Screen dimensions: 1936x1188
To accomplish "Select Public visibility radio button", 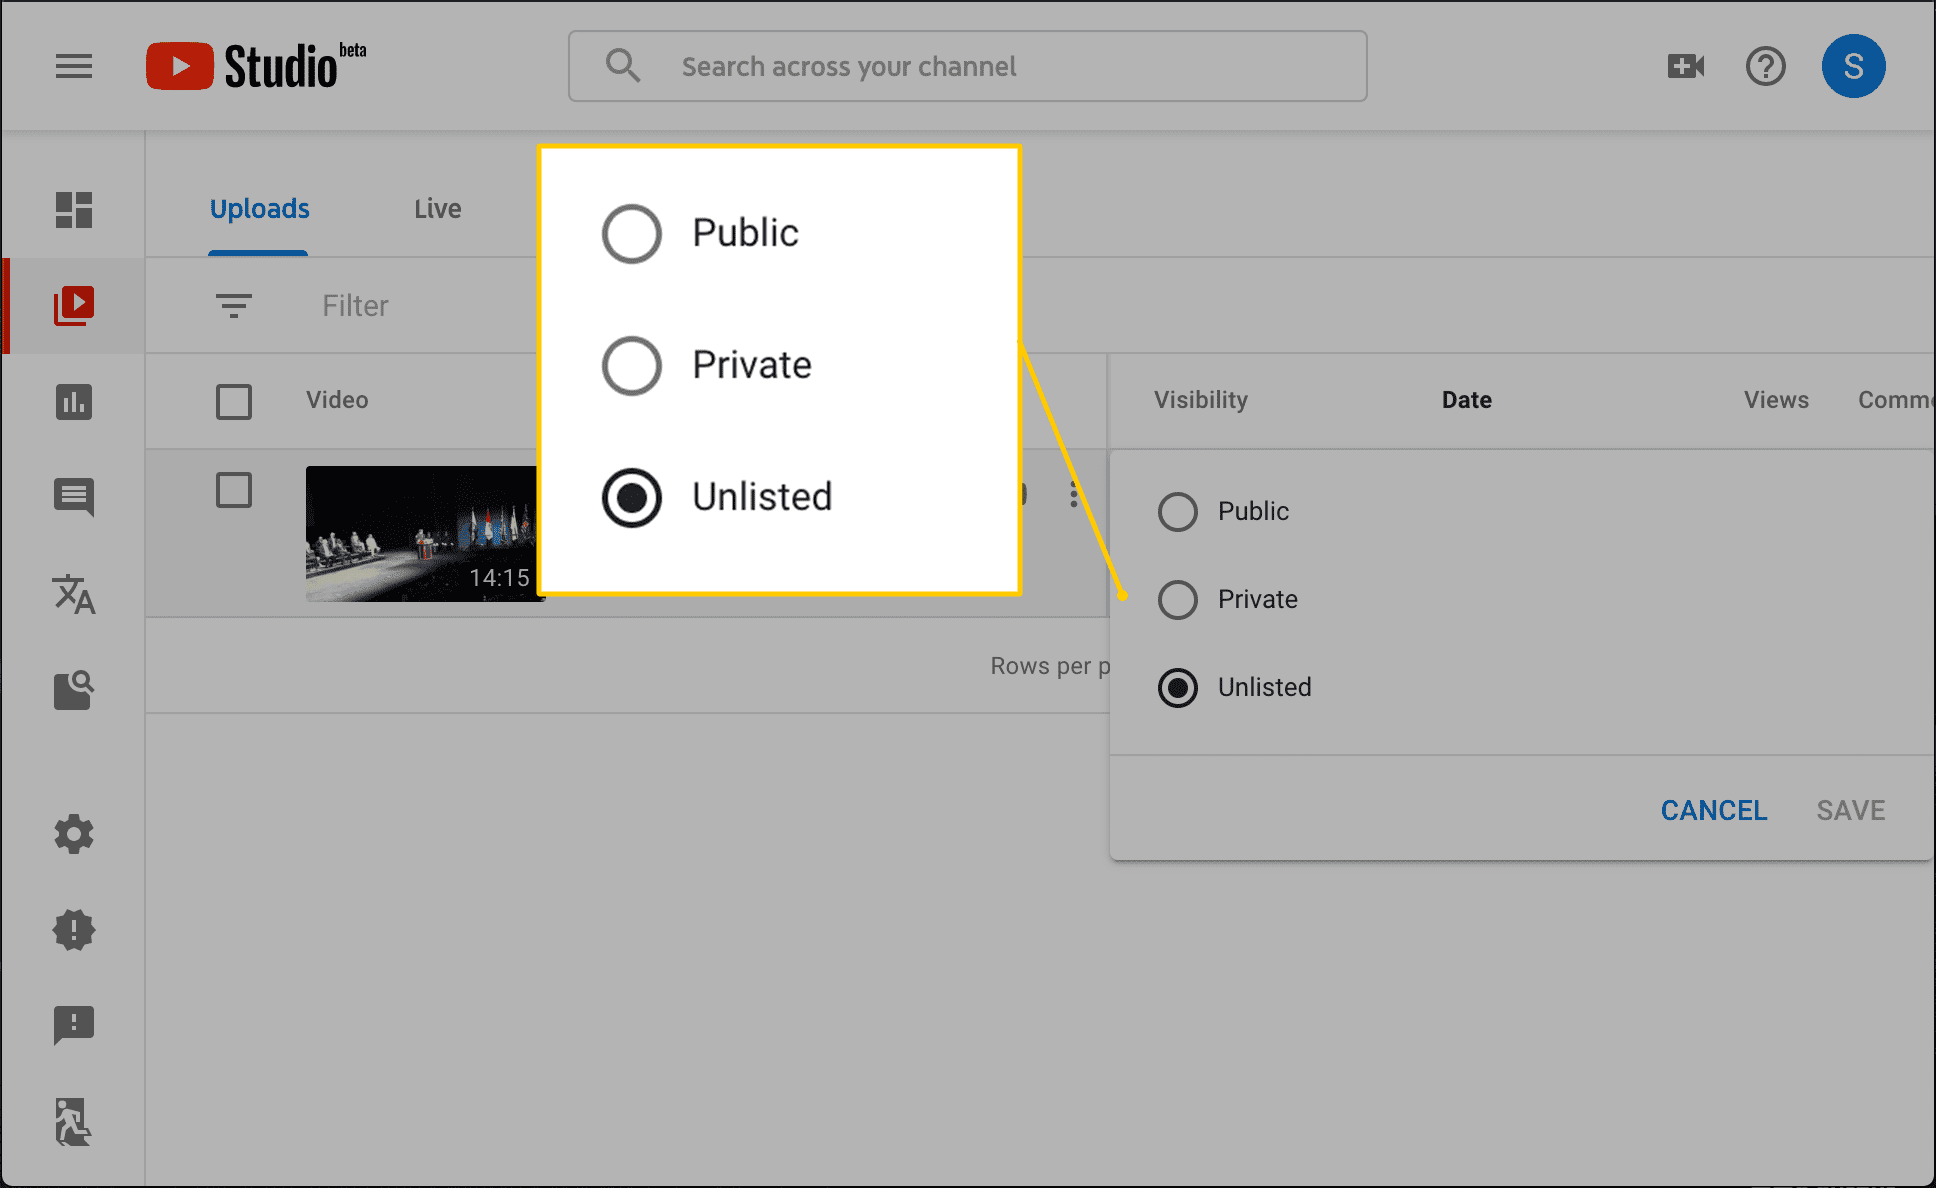I will [1175, 510].
